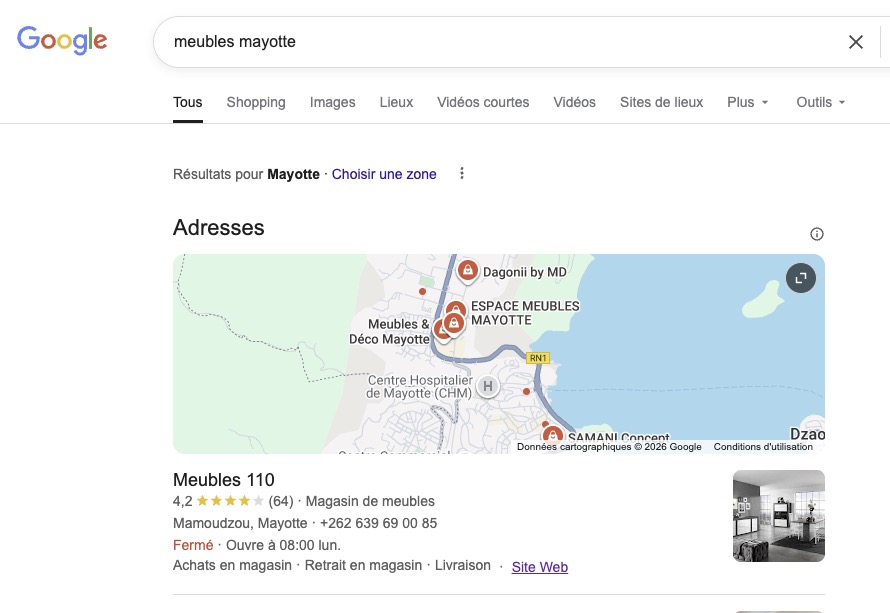
Task: Click the small red dot near the hospital
Action: 526,392
